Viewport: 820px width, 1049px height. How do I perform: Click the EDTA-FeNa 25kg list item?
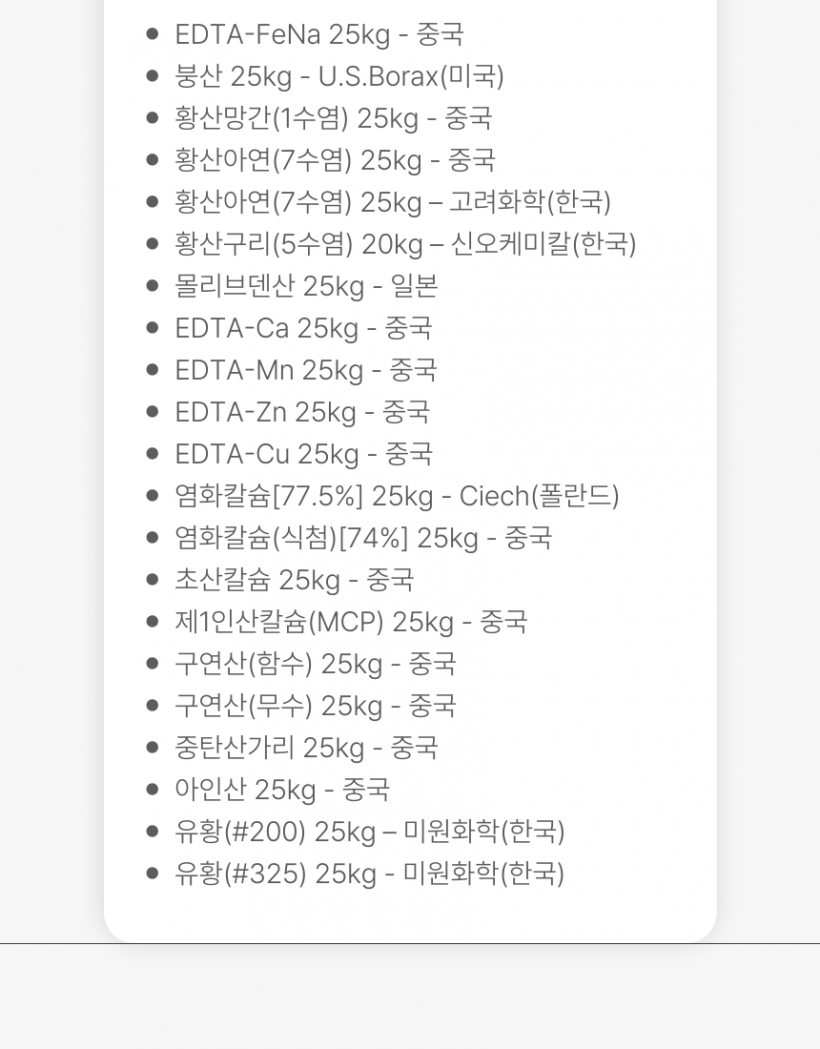pos(319,35)
